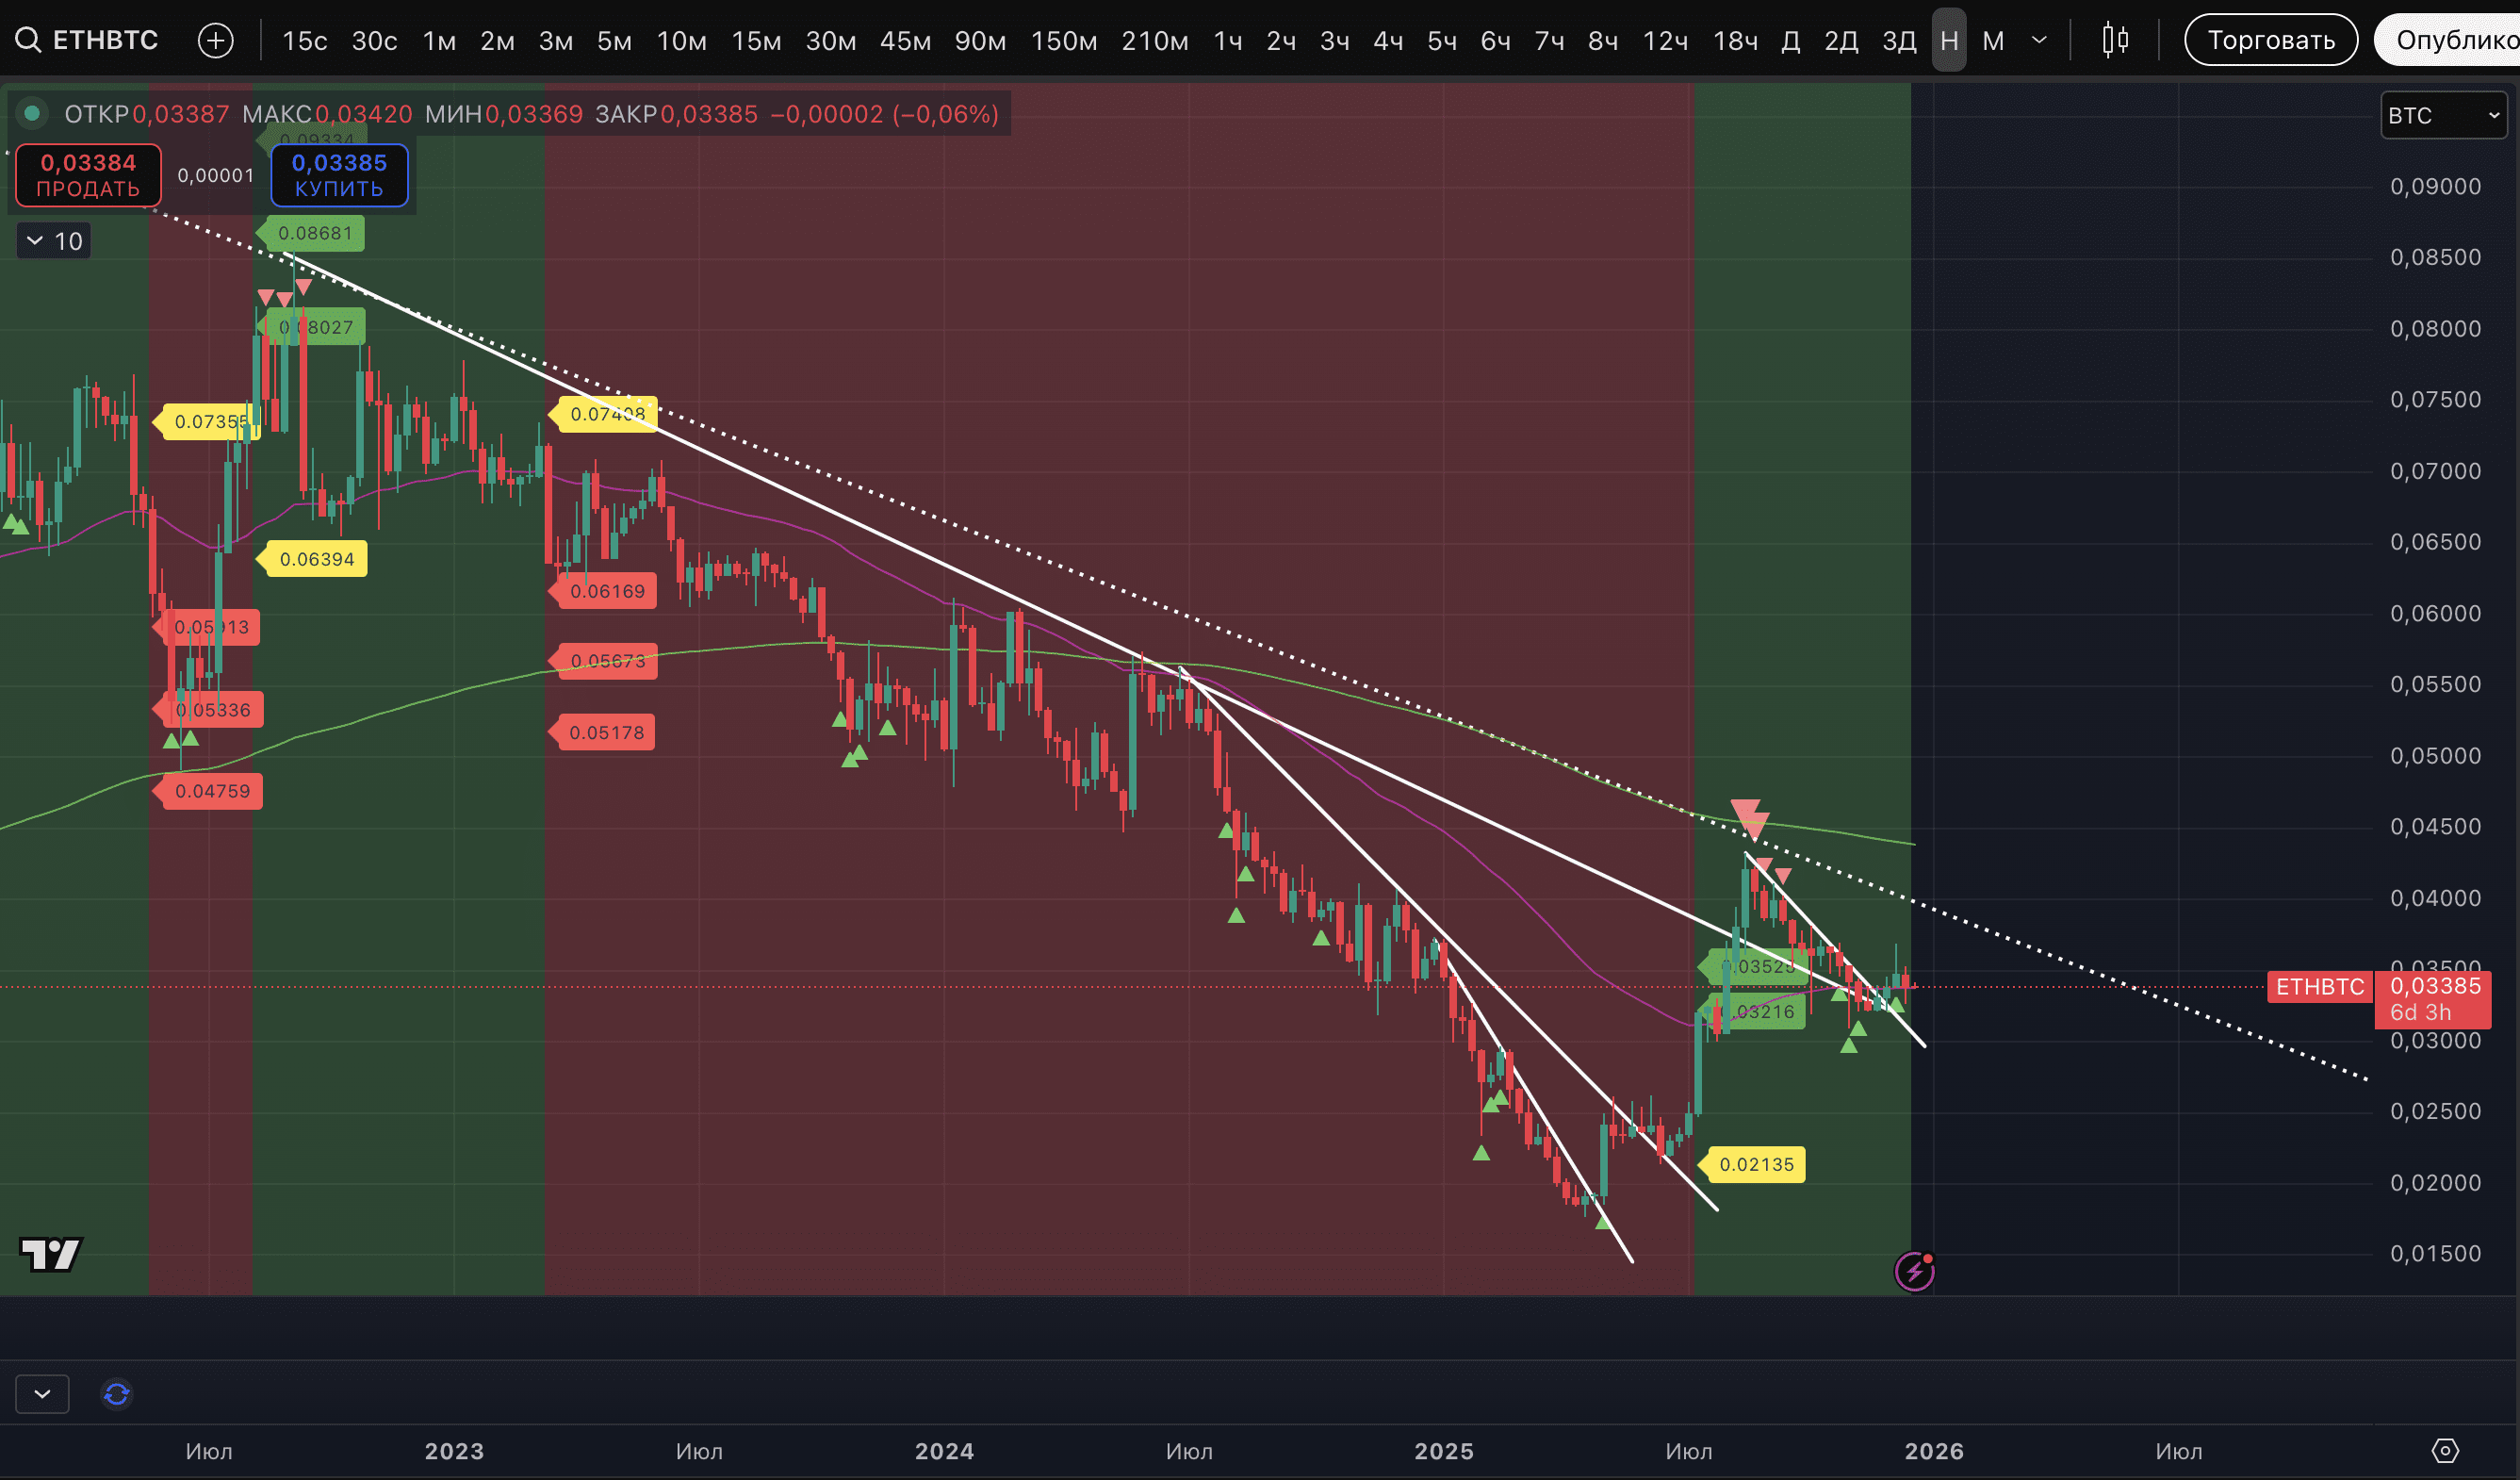Open time axis settings gear
This screenshot has height=1480, width=2520.
[x=2444, y=1450]
